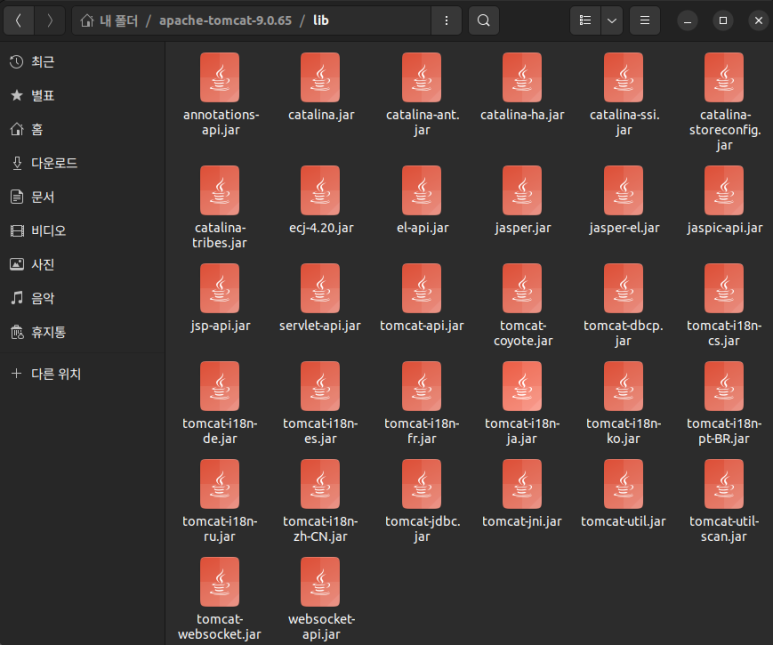773x645 pixels.
Task: Open 다른 위치 (Other Locations)
Action: point(82,374)
